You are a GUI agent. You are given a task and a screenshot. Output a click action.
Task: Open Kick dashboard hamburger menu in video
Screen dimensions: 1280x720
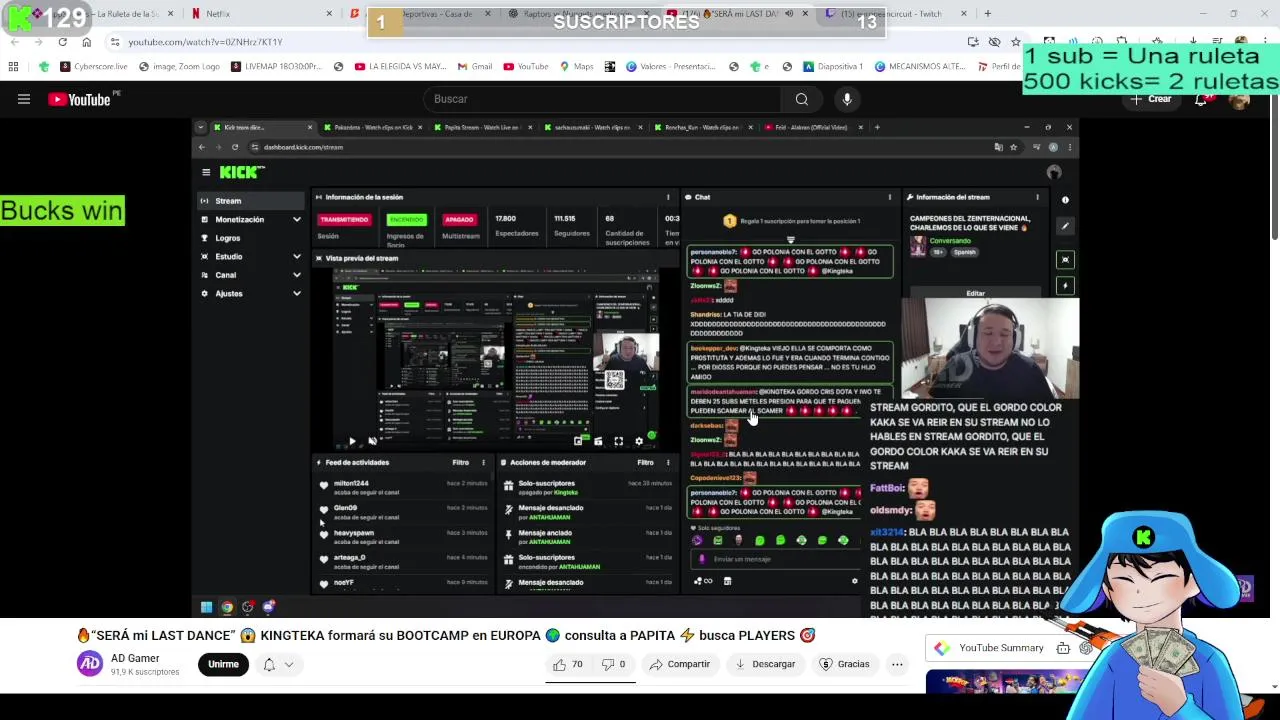[x=206, y=172]
